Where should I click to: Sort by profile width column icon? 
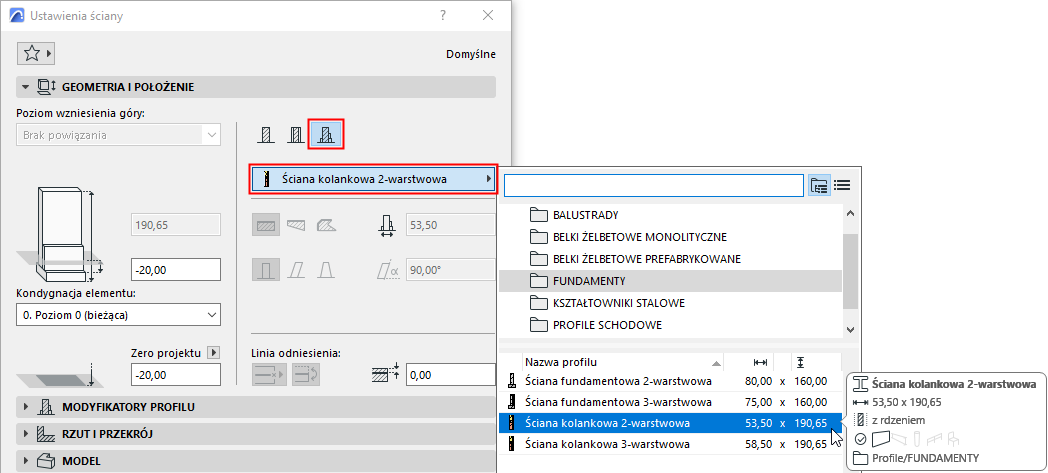[x=760, y=362]
